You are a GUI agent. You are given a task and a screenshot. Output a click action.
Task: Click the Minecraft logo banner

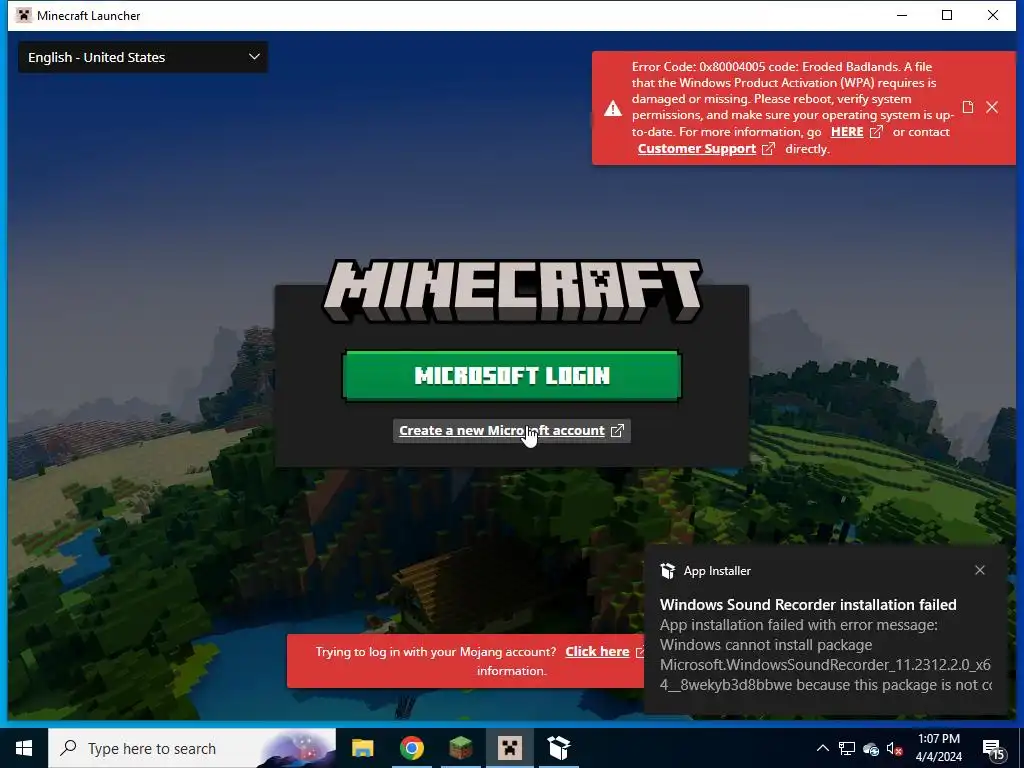(512, 291)
